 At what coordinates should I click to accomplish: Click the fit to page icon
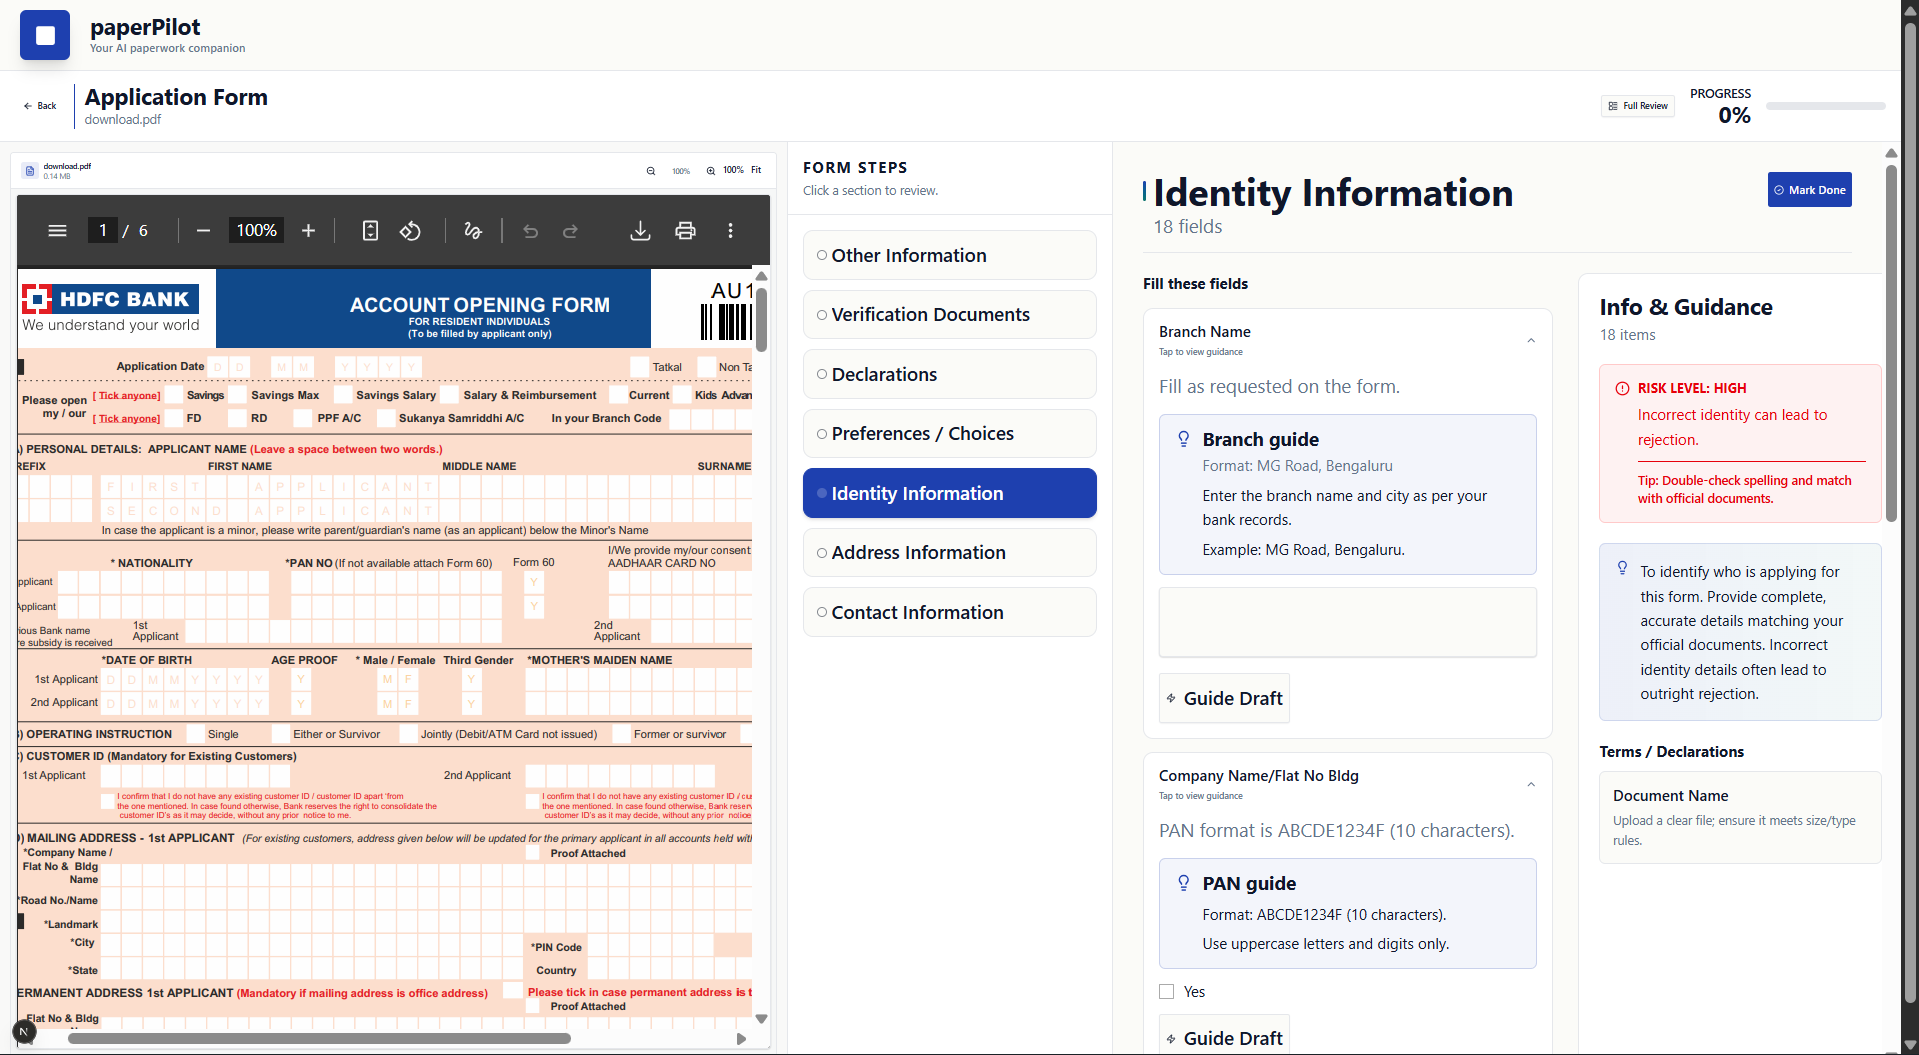[x=370, y=231]
